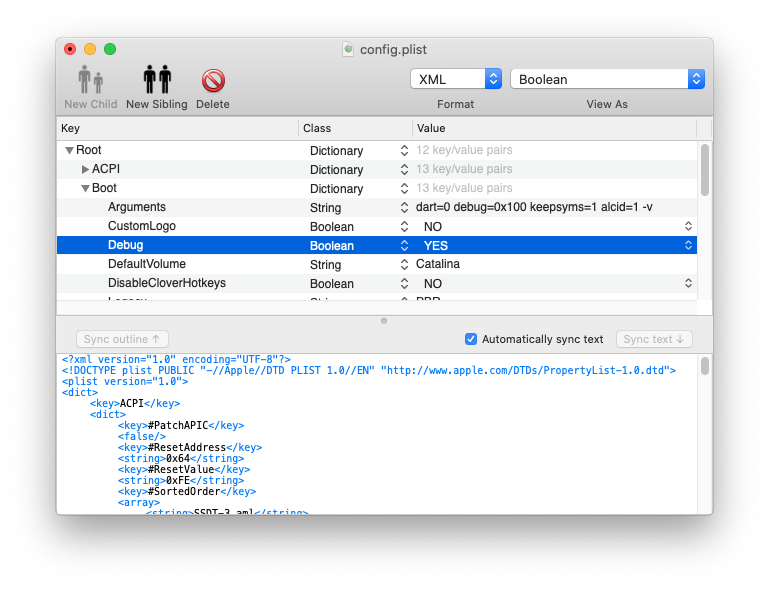This screenshot has height=589, width=769.
Task: Click the config.plist document icon in title bar
Action: 348,49
